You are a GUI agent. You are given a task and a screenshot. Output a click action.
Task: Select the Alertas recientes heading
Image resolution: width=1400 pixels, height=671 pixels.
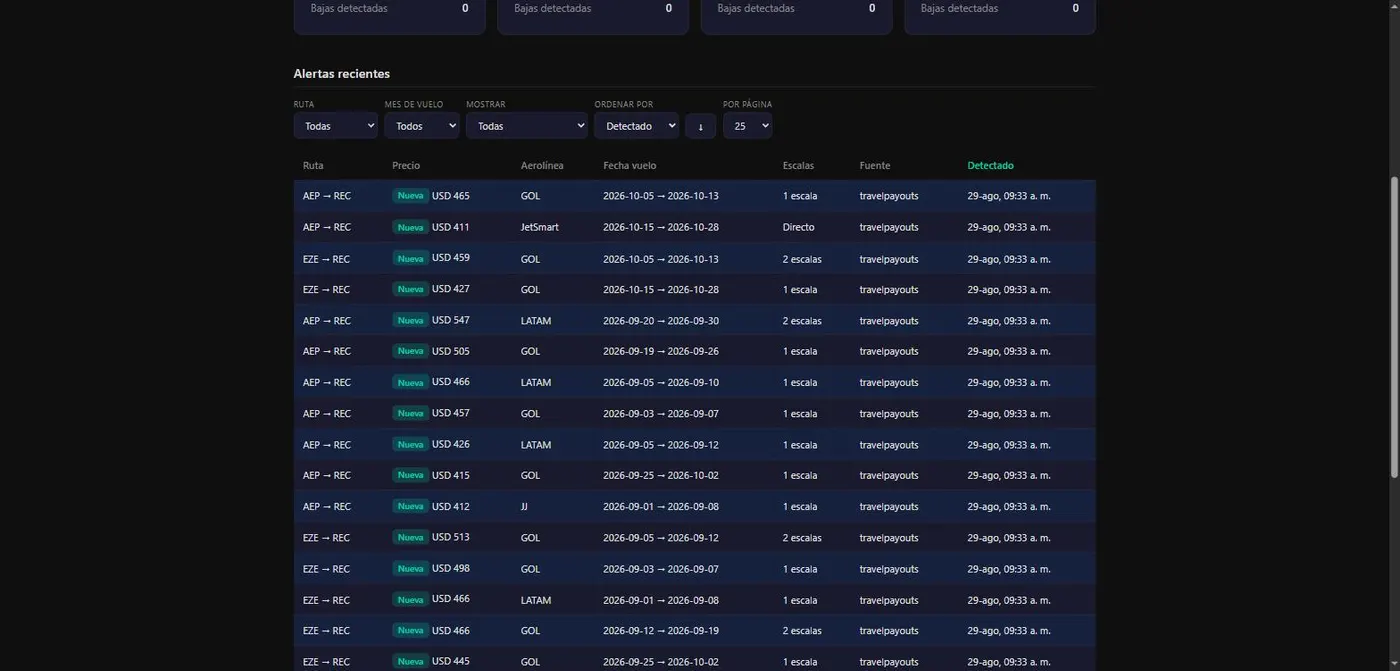(x=342, y=74)
